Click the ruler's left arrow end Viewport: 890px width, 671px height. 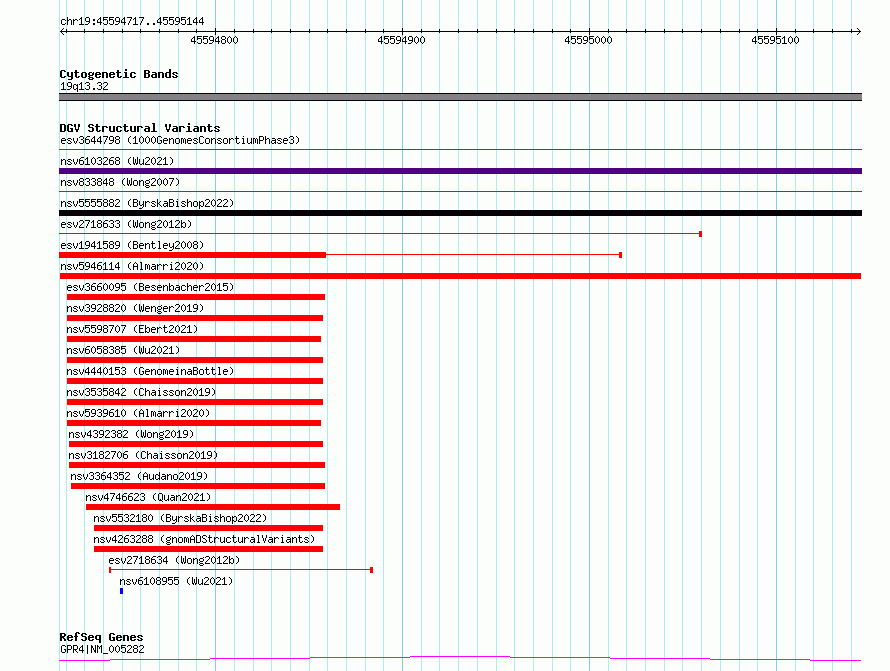[x=62, y=31]
